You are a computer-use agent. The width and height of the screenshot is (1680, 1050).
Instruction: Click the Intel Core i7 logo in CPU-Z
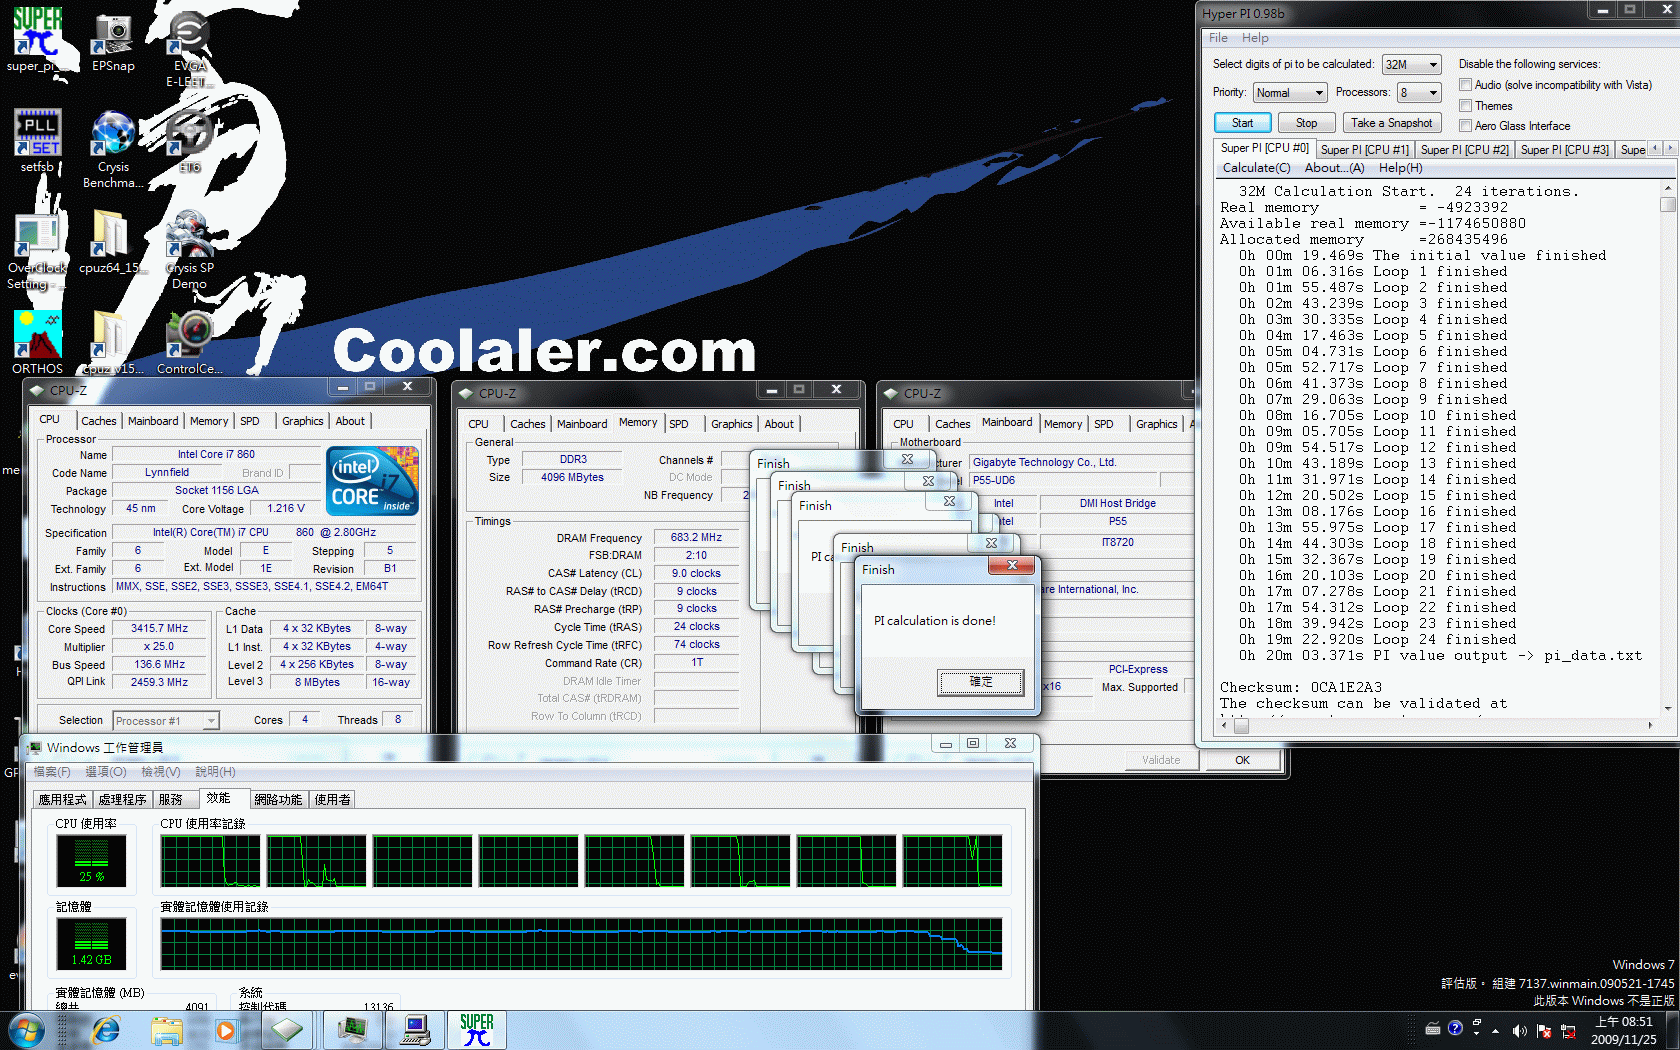pos(372,481)
